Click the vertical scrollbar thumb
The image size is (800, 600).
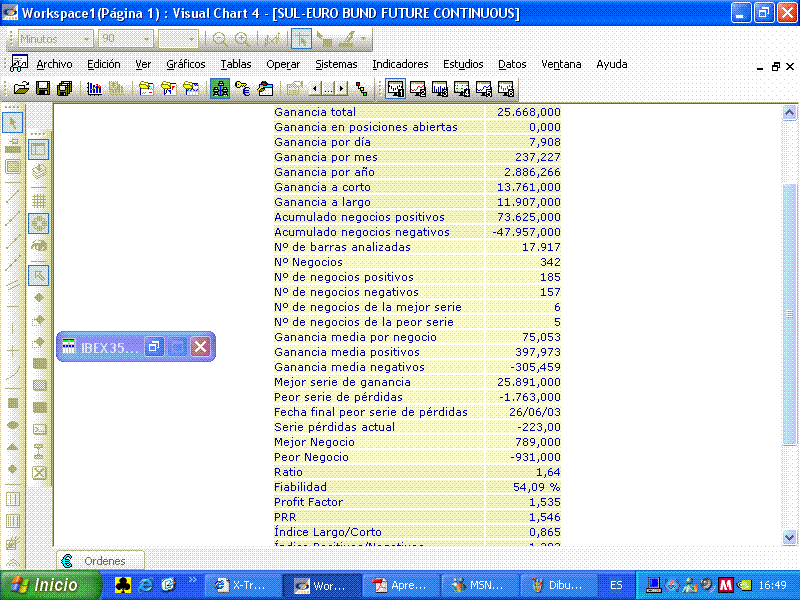[789, 314]
